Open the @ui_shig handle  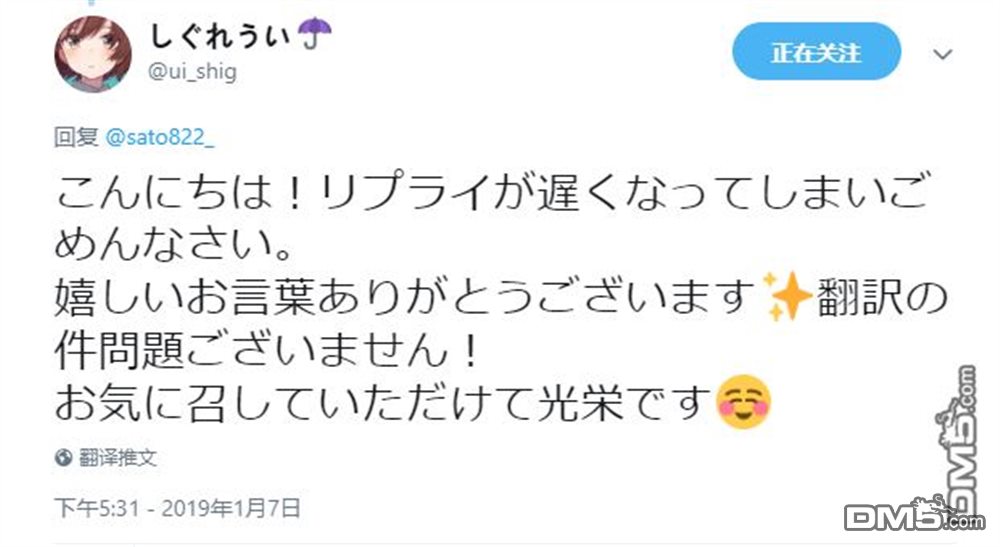coord(192,71)
